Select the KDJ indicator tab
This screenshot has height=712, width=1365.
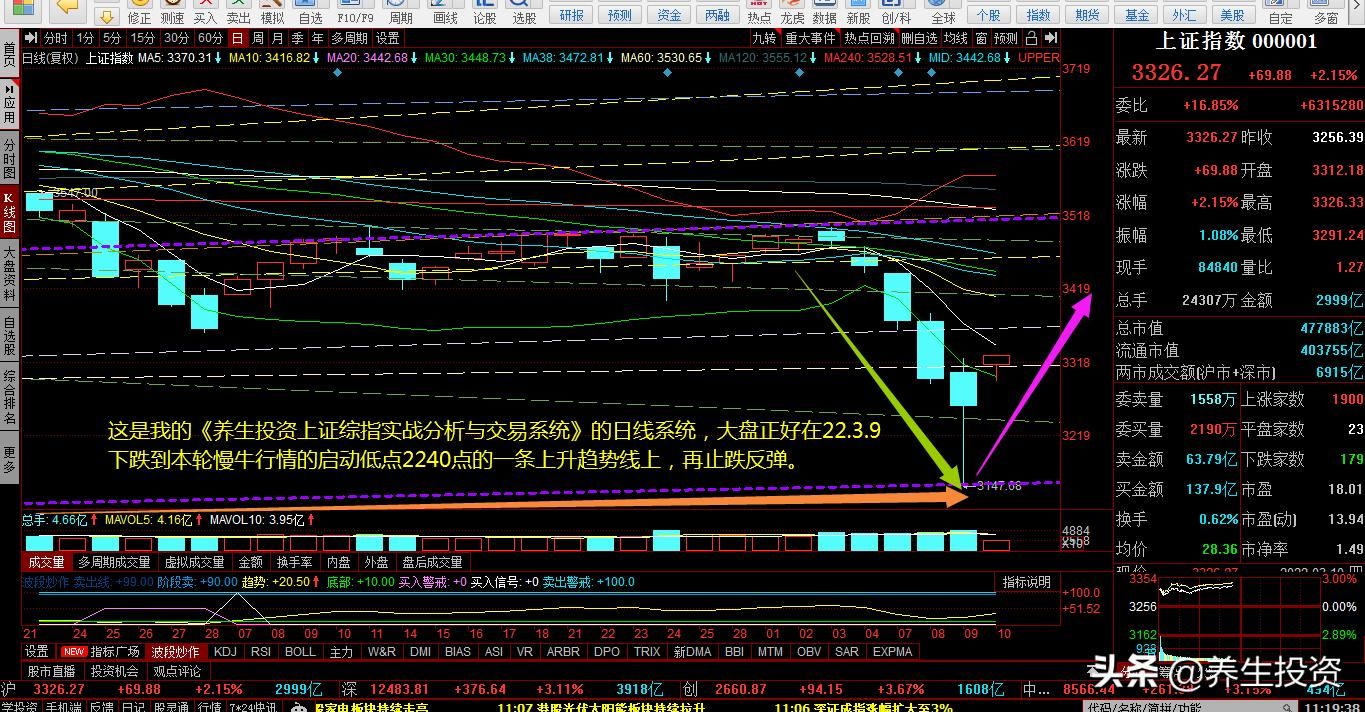(x=225, y=651)
